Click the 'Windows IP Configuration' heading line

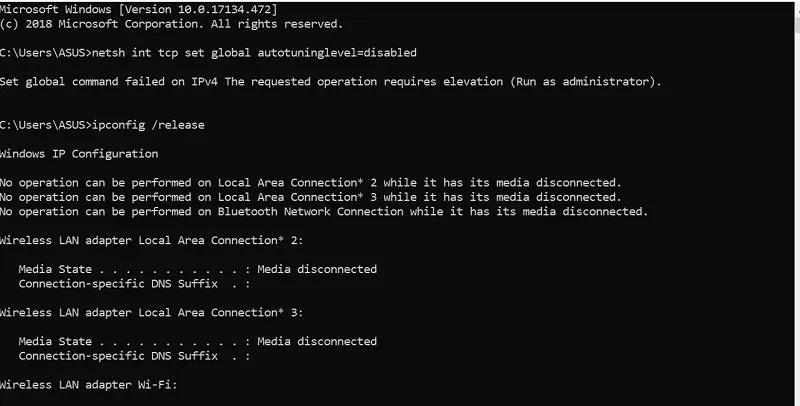pos(79,154)
